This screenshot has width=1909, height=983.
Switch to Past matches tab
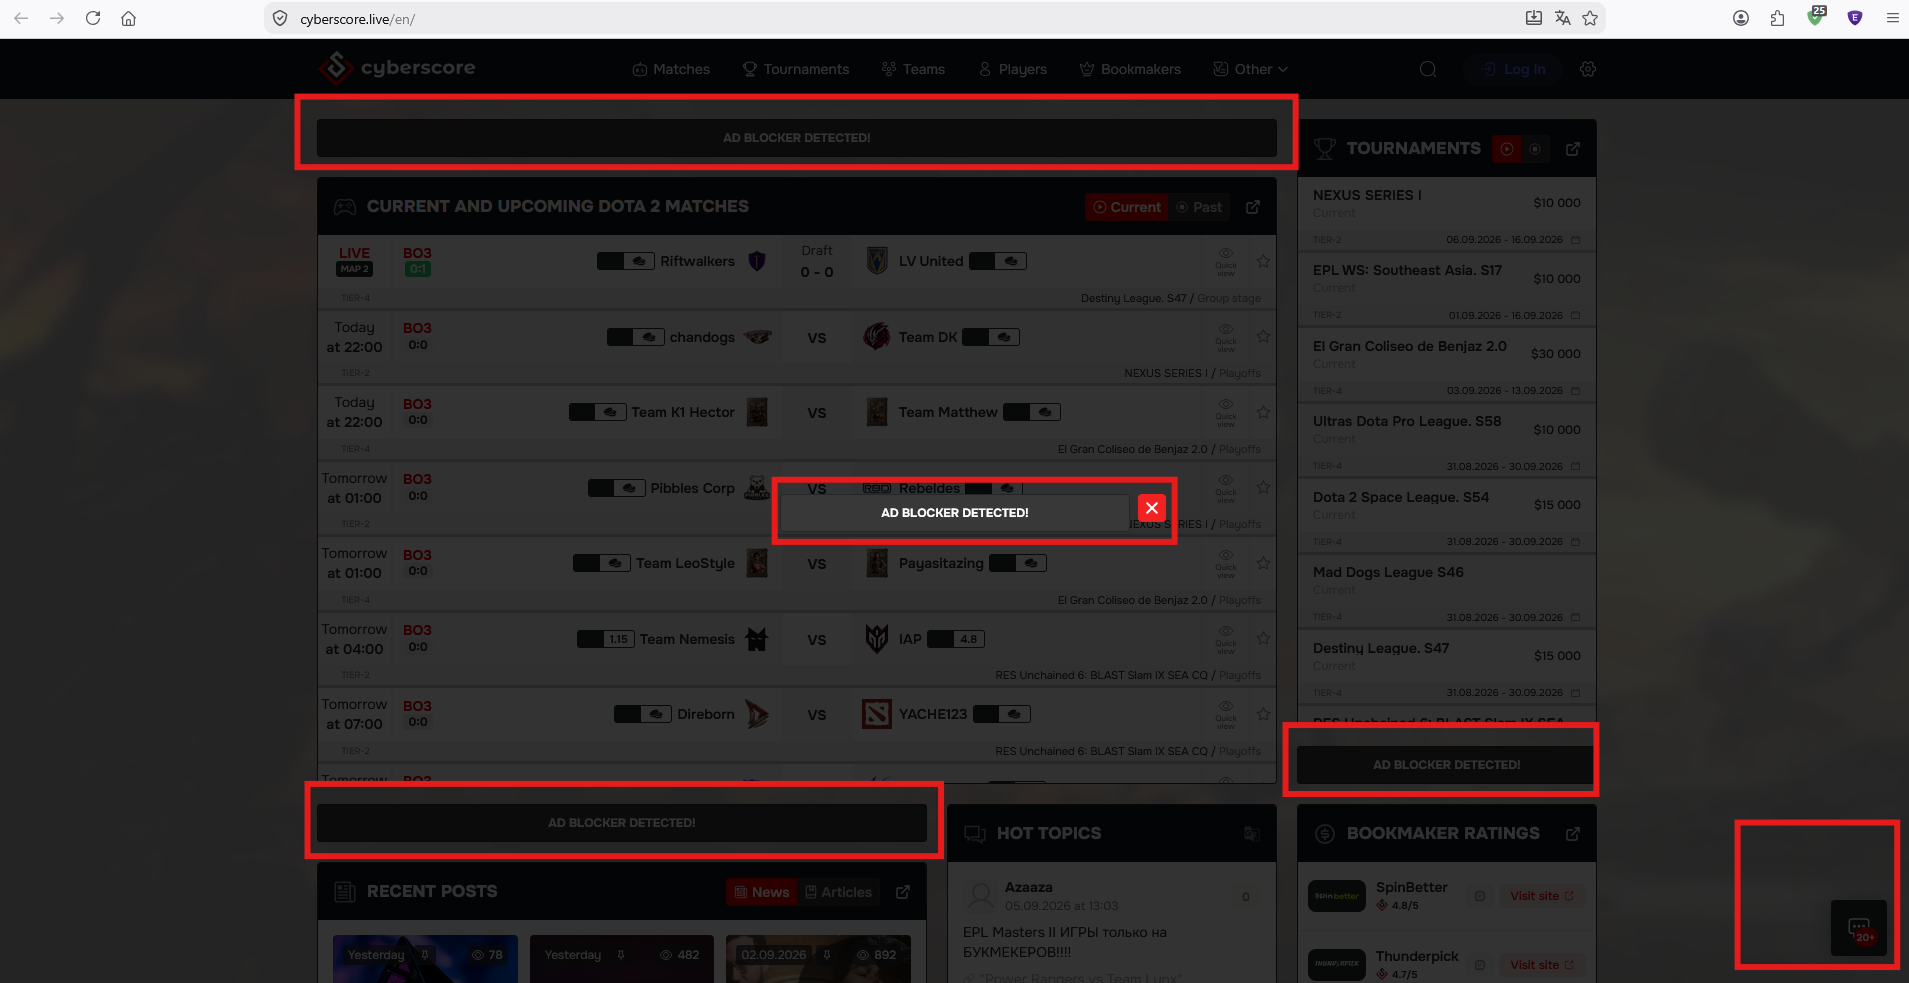[1200, 207]
